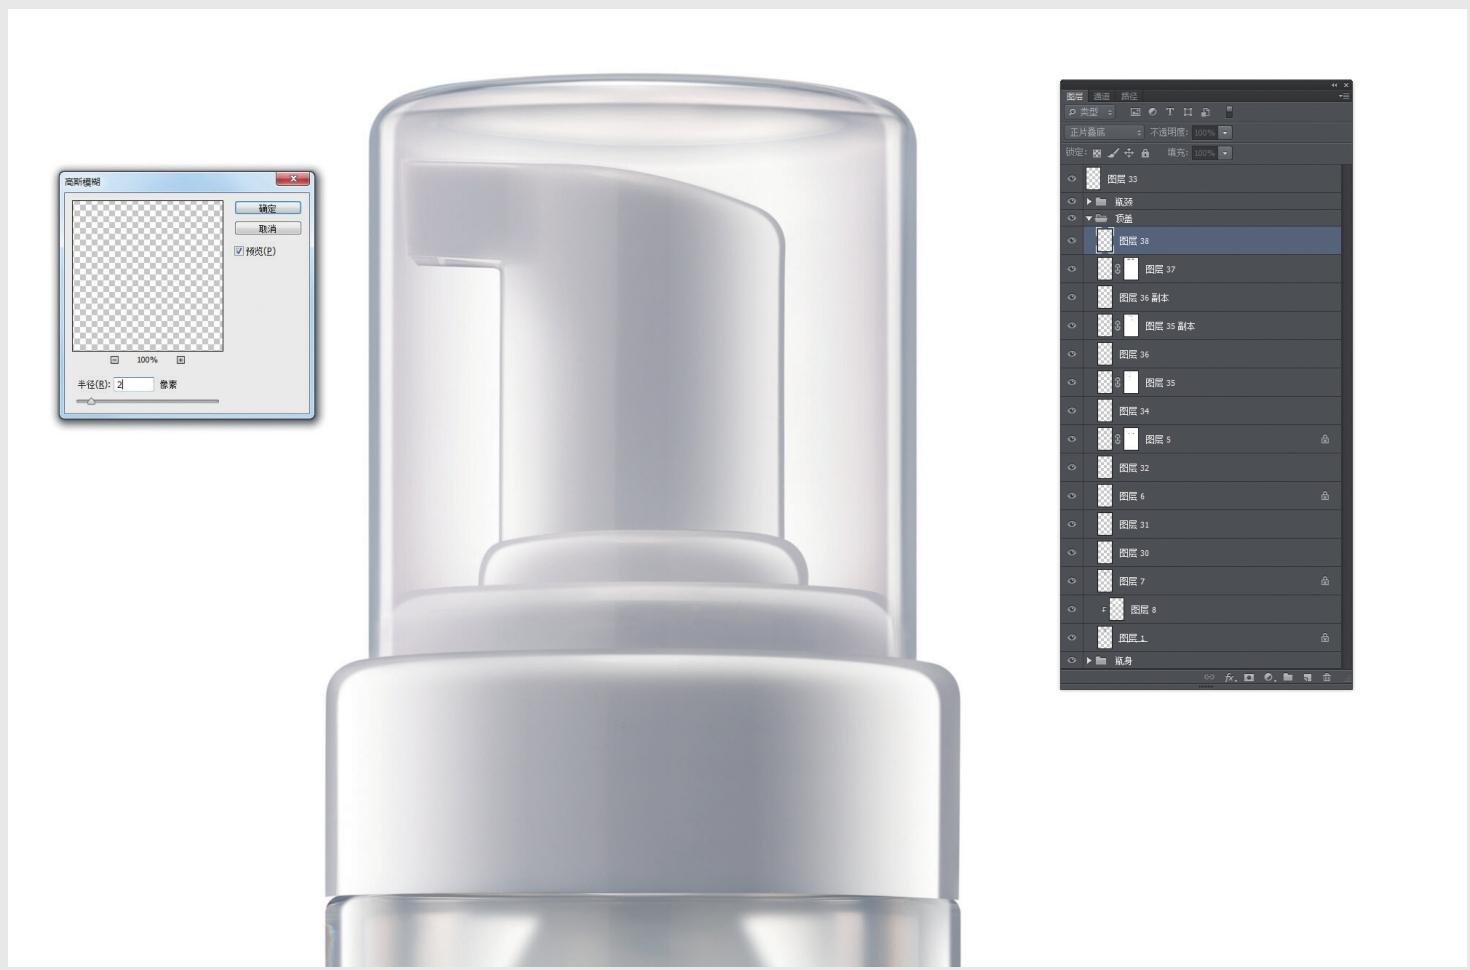Click the radius slider handle
1470x970 pixels.
91,401
